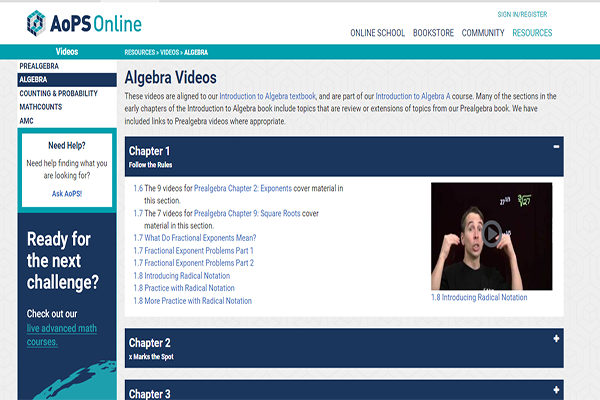The height and width of the screenshot is (400, 600).
Task: Open the Online School menu
Action: coord(377,33)
